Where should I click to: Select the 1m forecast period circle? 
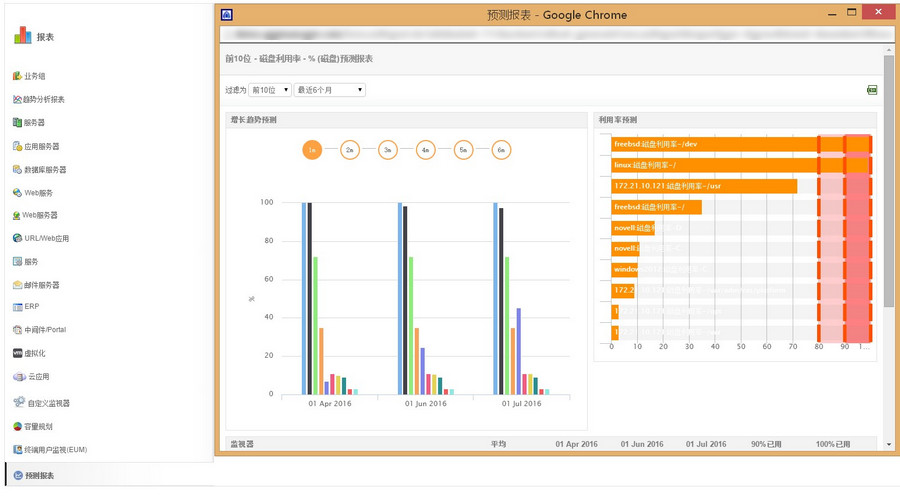pyautogui.click(x=312, y=150)
